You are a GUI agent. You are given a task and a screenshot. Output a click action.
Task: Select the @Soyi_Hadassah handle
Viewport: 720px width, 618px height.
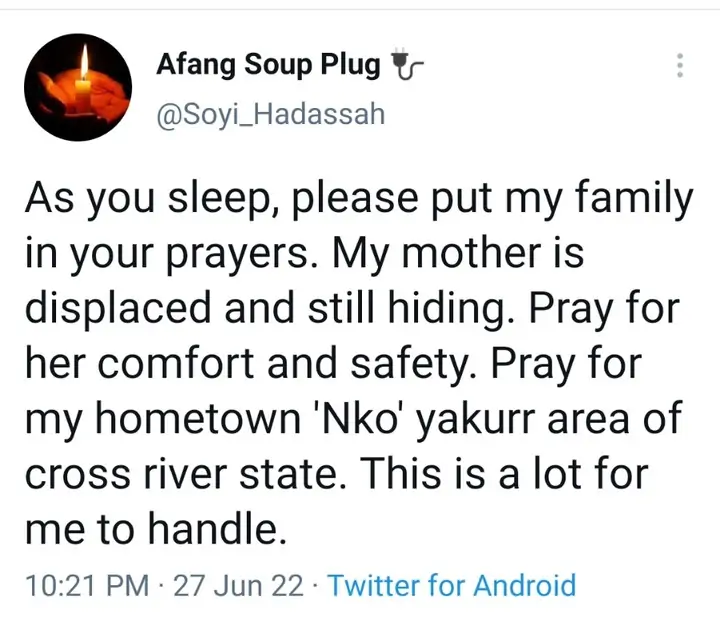click(270, 116)
